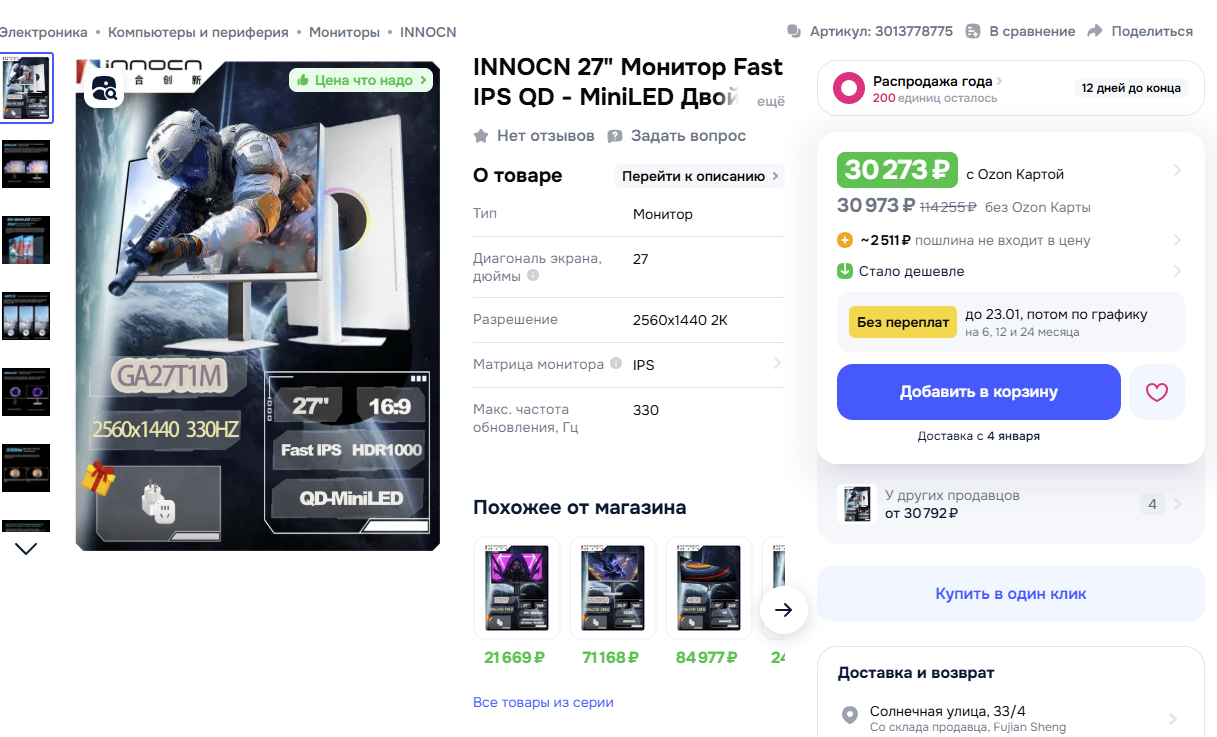Open the 21 669 ₽ similar monitor
This screenshot has height=737, width=1217.
pyautogui.click(x=516, y=588)
